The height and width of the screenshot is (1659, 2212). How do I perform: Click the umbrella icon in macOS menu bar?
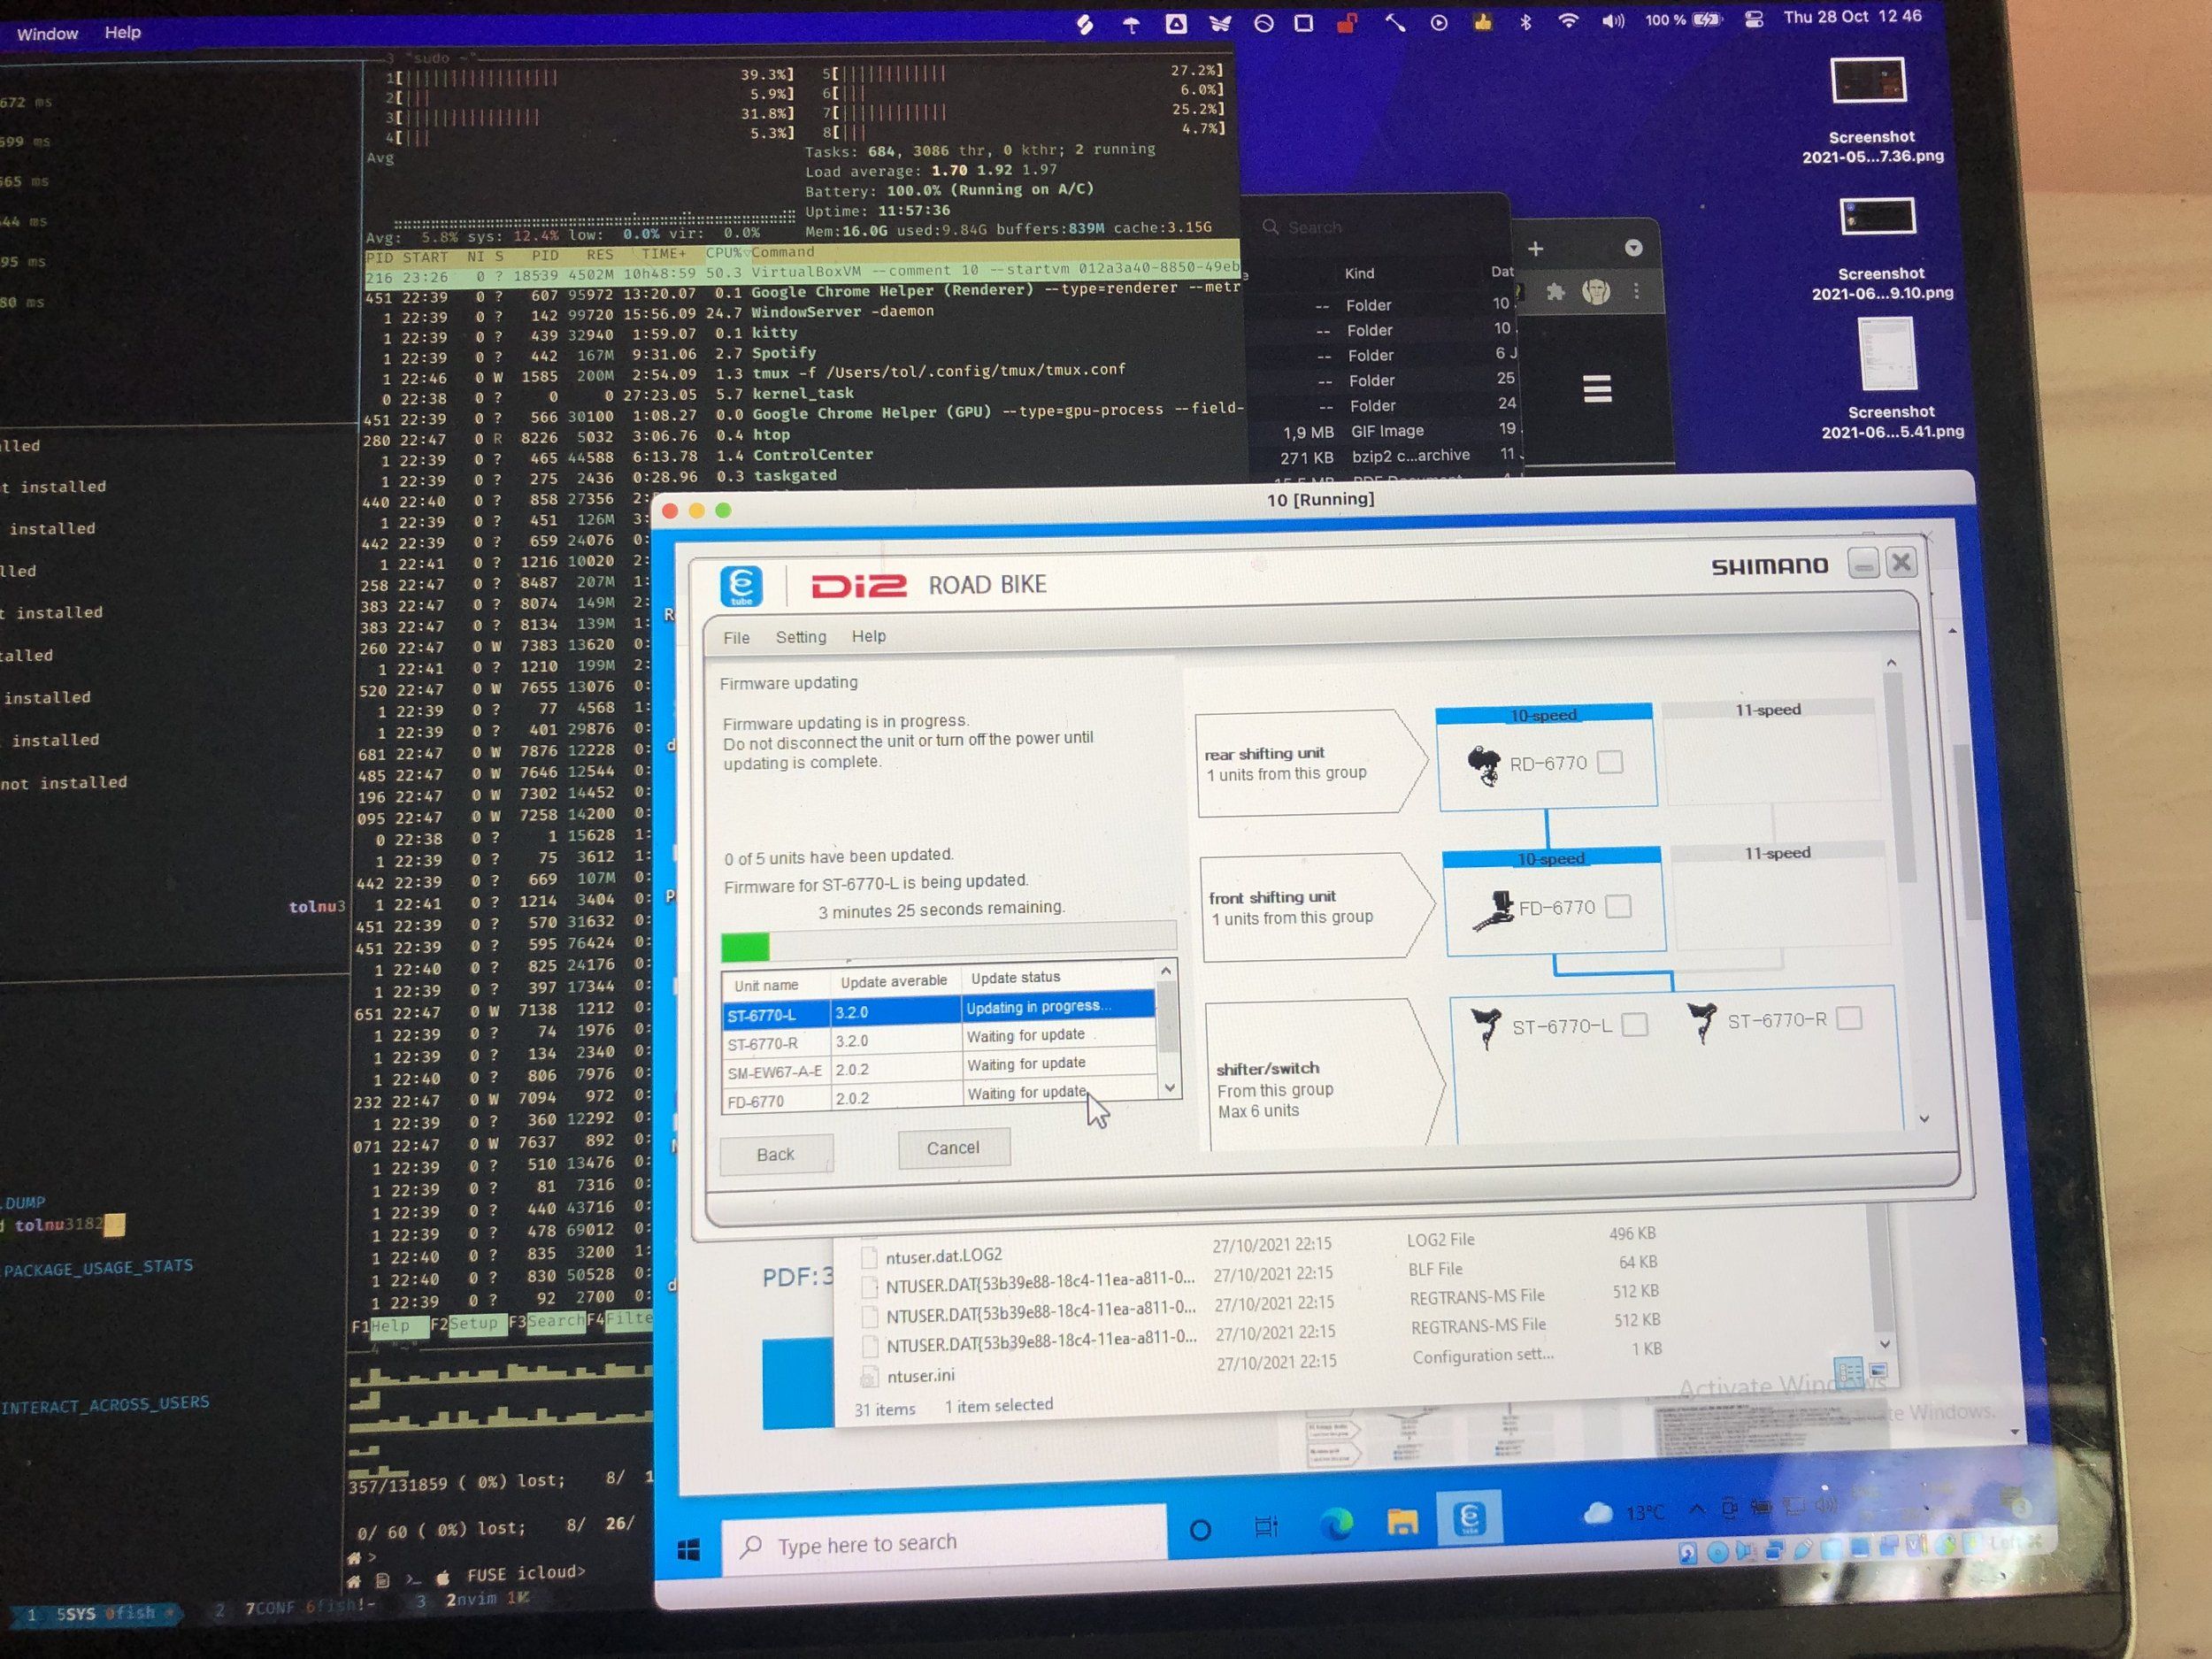(x=1131, y=25)
